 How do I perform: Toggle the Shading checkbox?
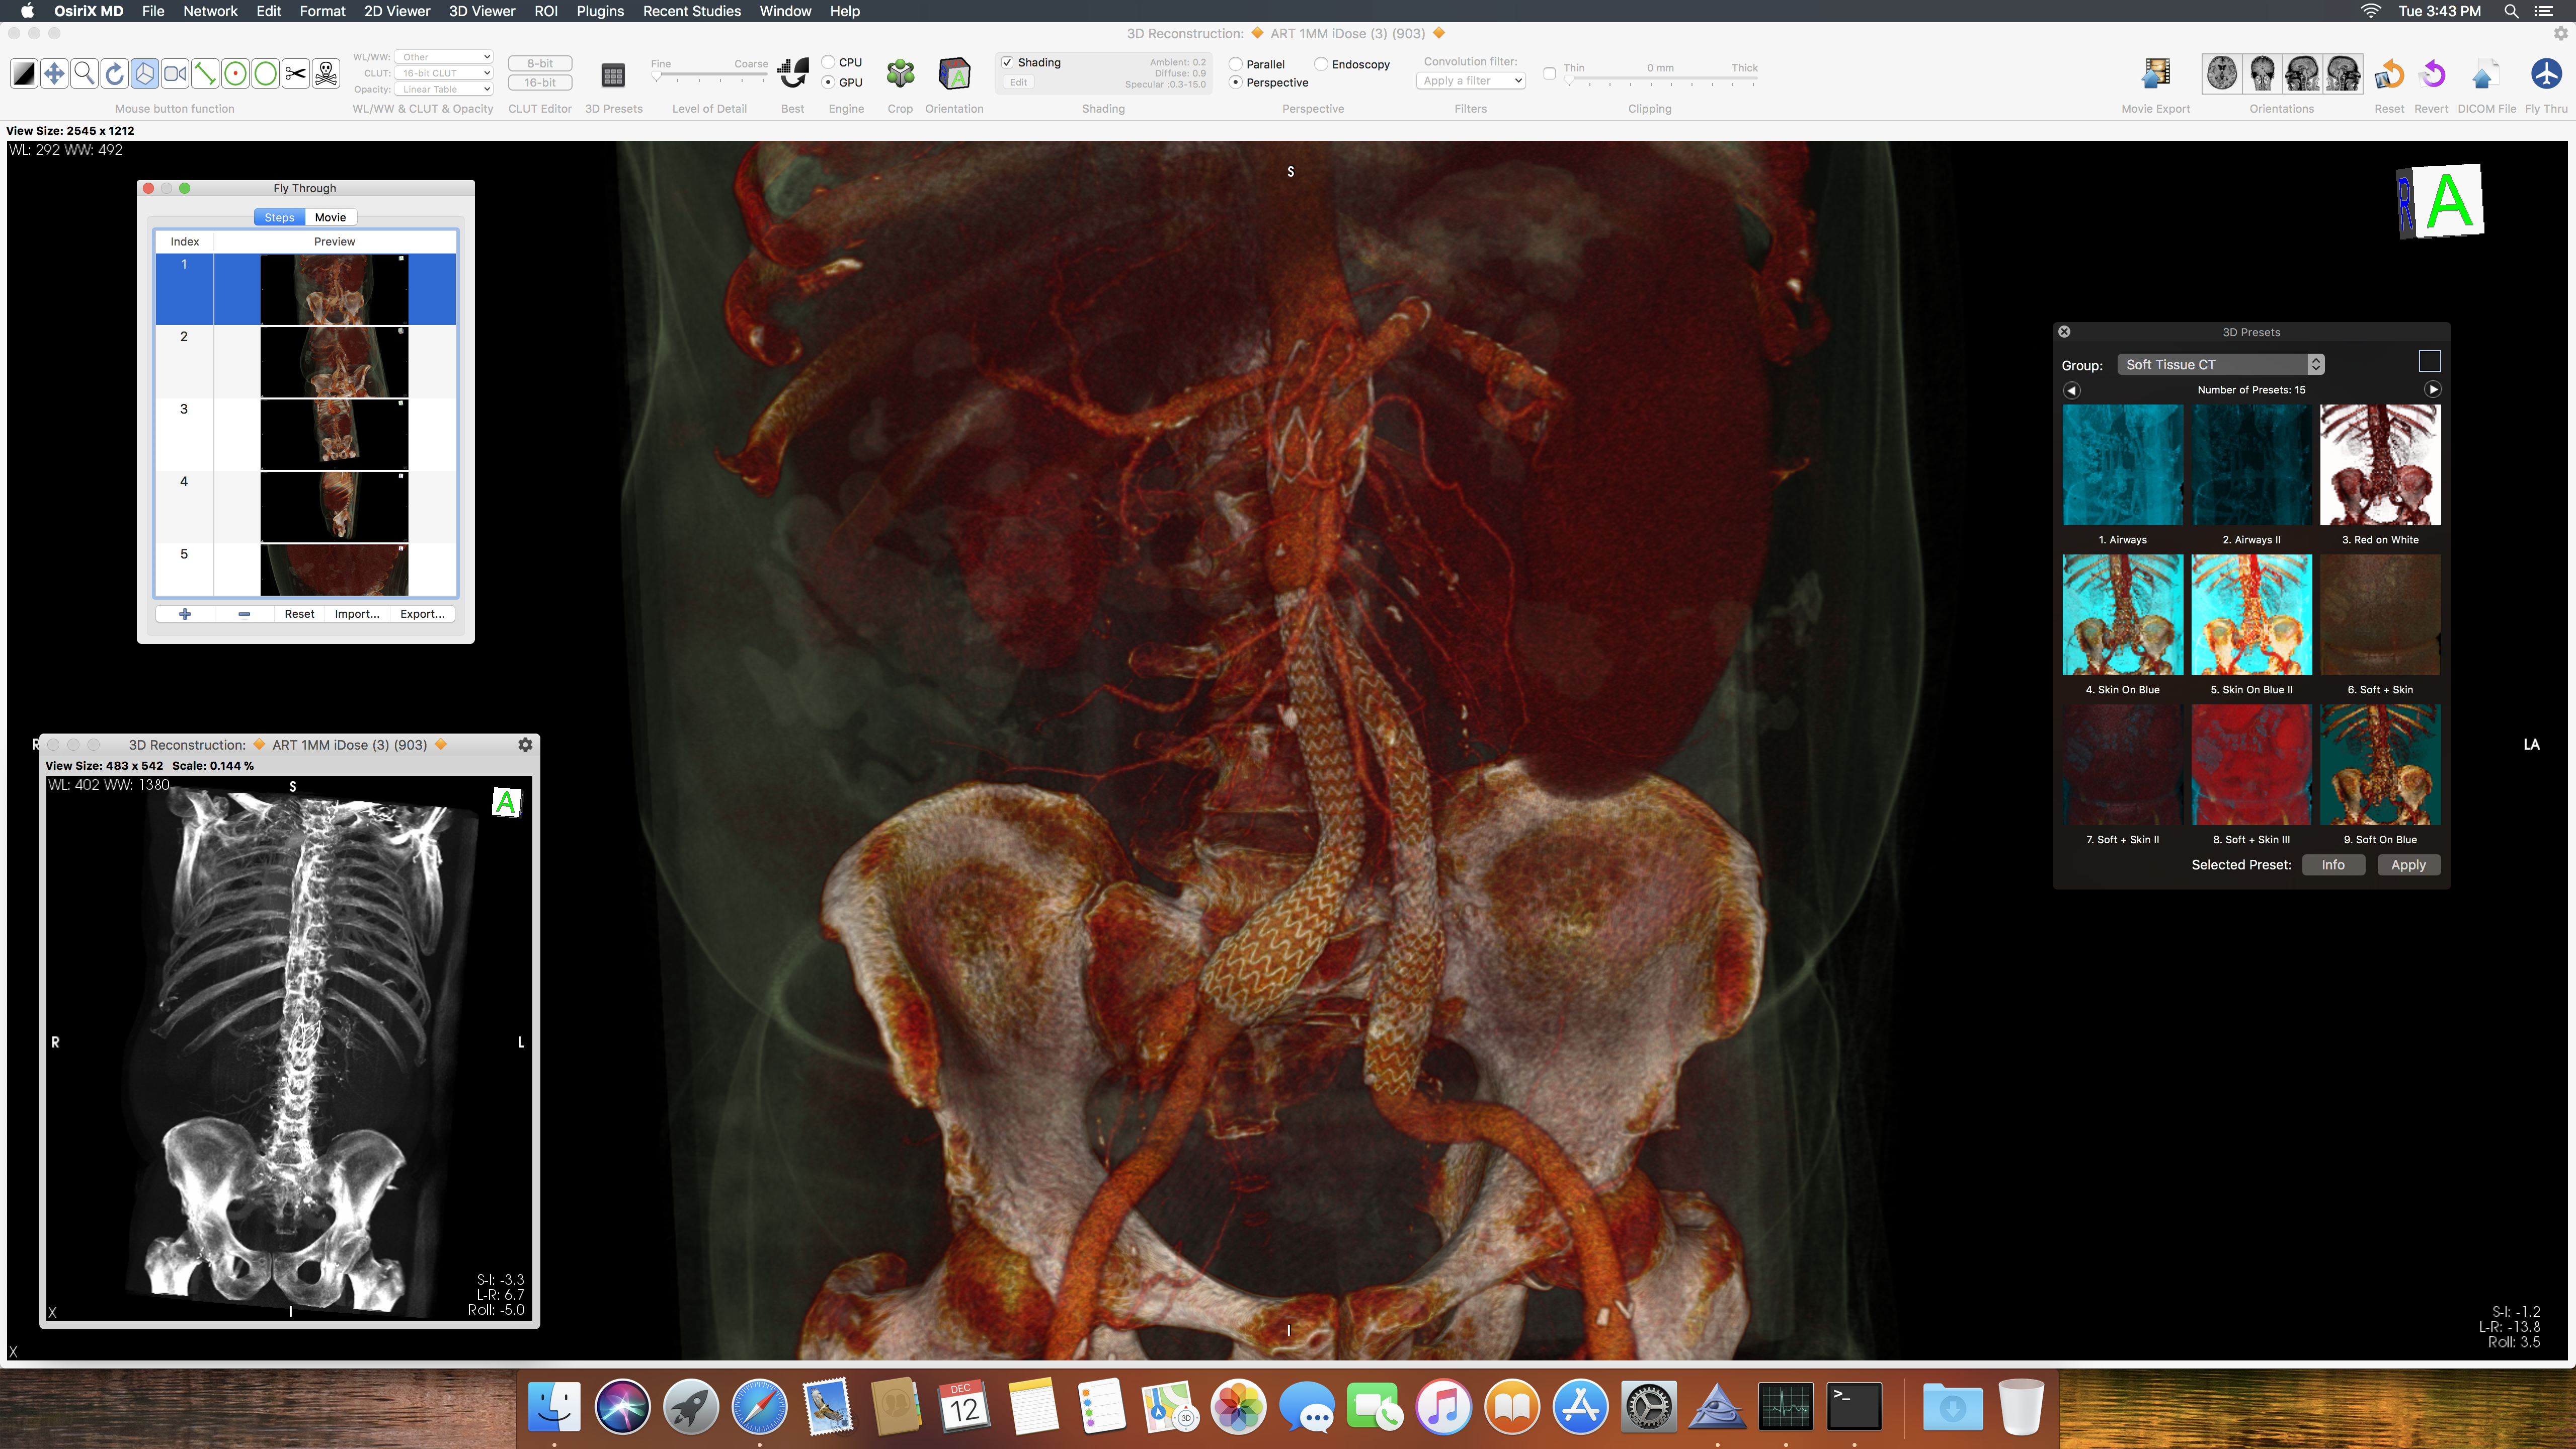(1008, 62)
